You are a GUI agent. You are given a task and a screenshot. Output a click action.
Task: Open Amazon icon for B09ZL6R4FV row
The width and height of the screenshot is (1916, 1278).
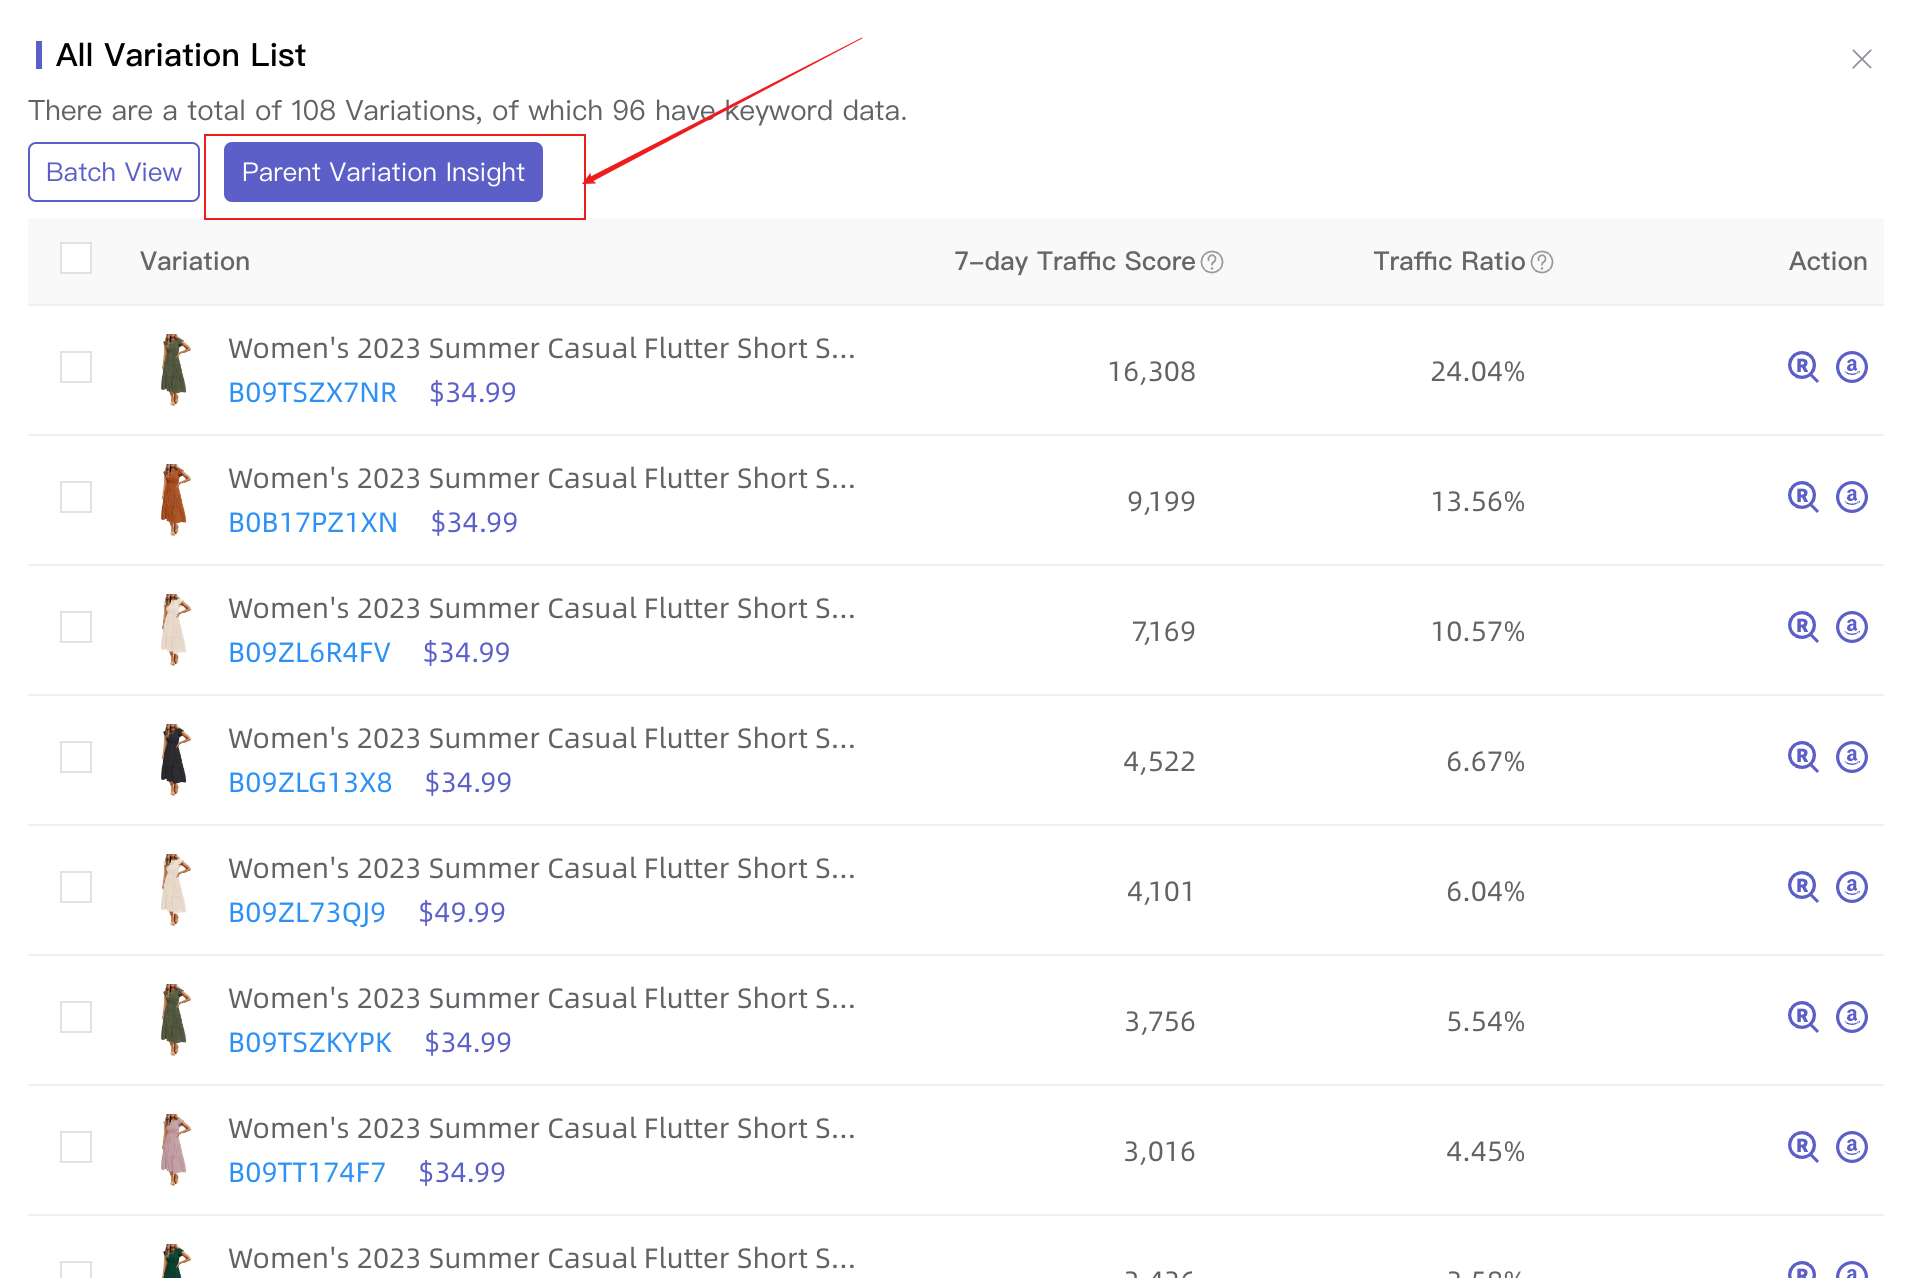[x=1852, y=627]
